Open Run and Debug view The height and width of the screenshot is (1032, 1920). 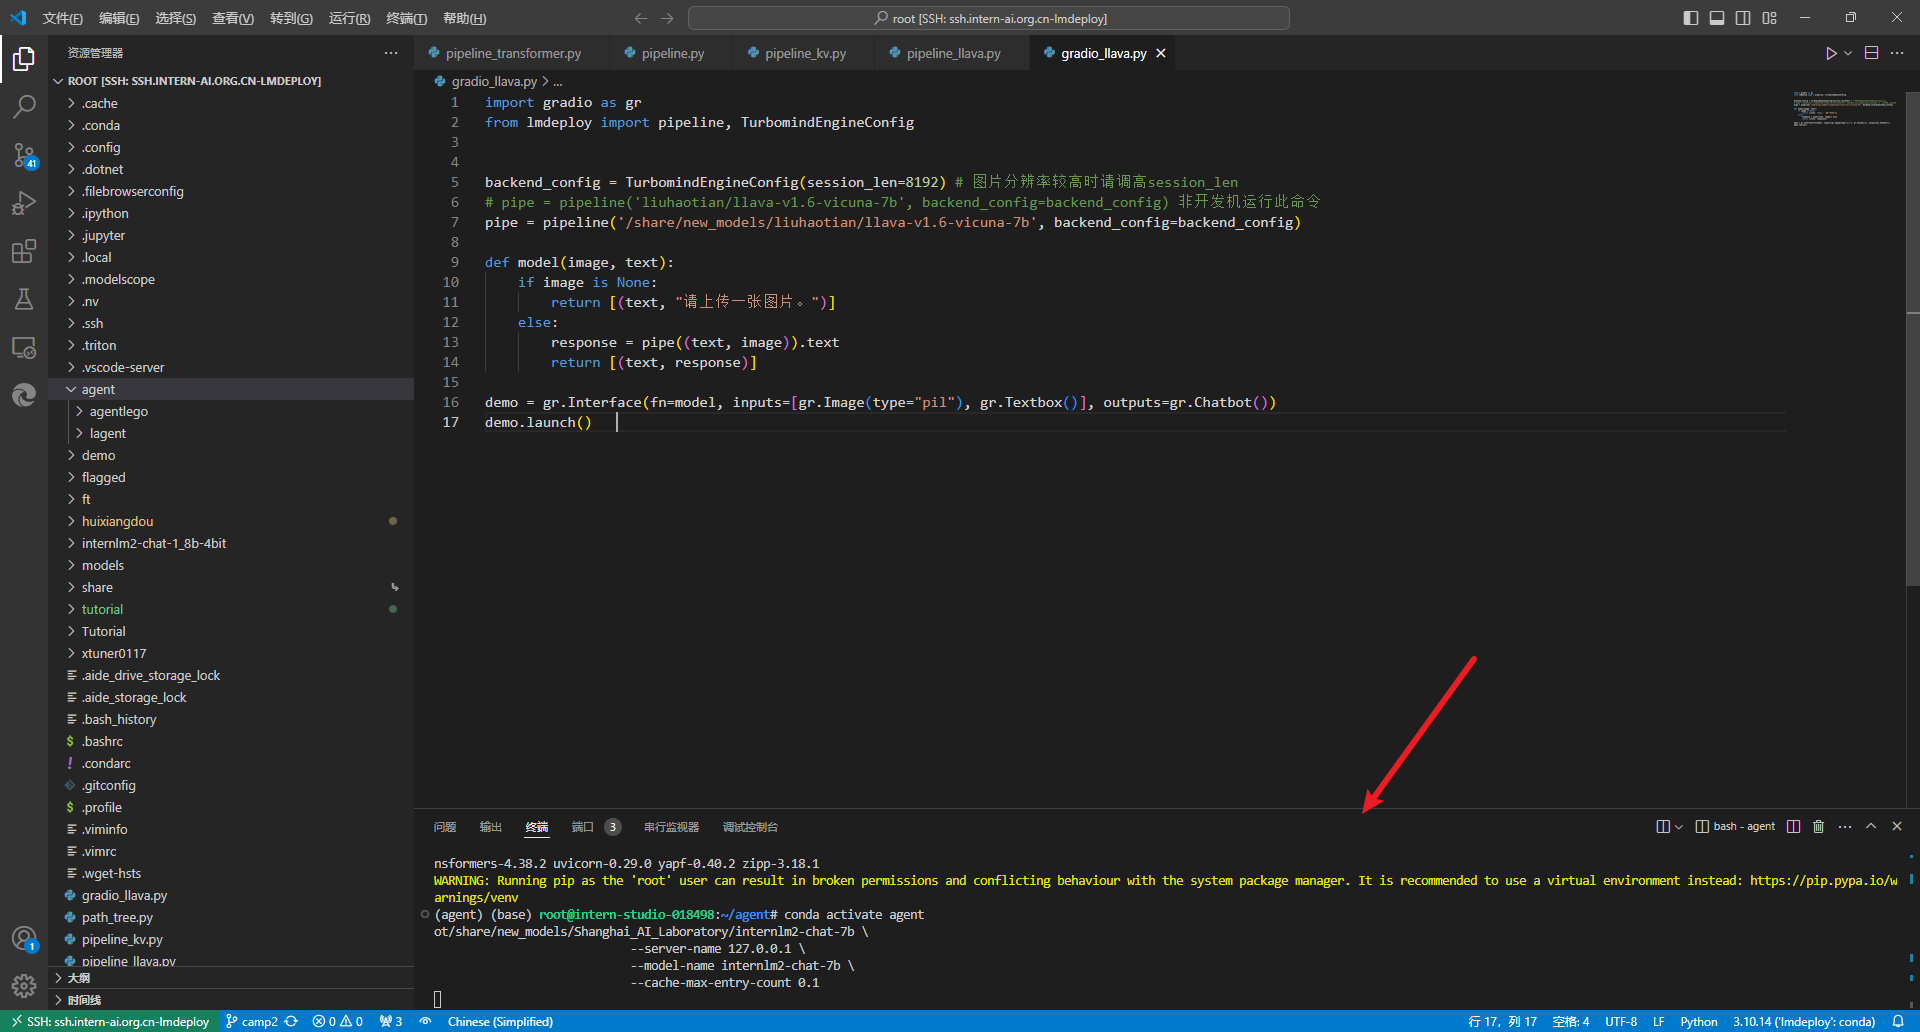coord(24,203)
